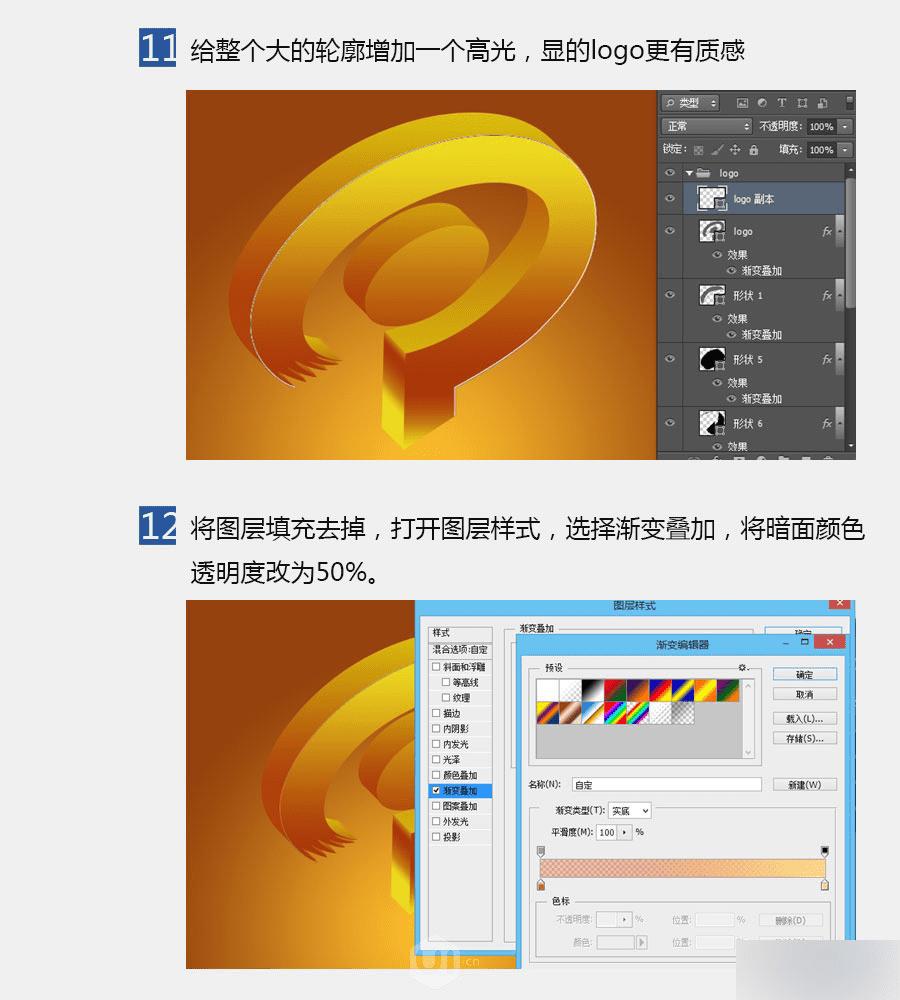
Task: Enable lock transparent pixels
Action: (699, 150)
